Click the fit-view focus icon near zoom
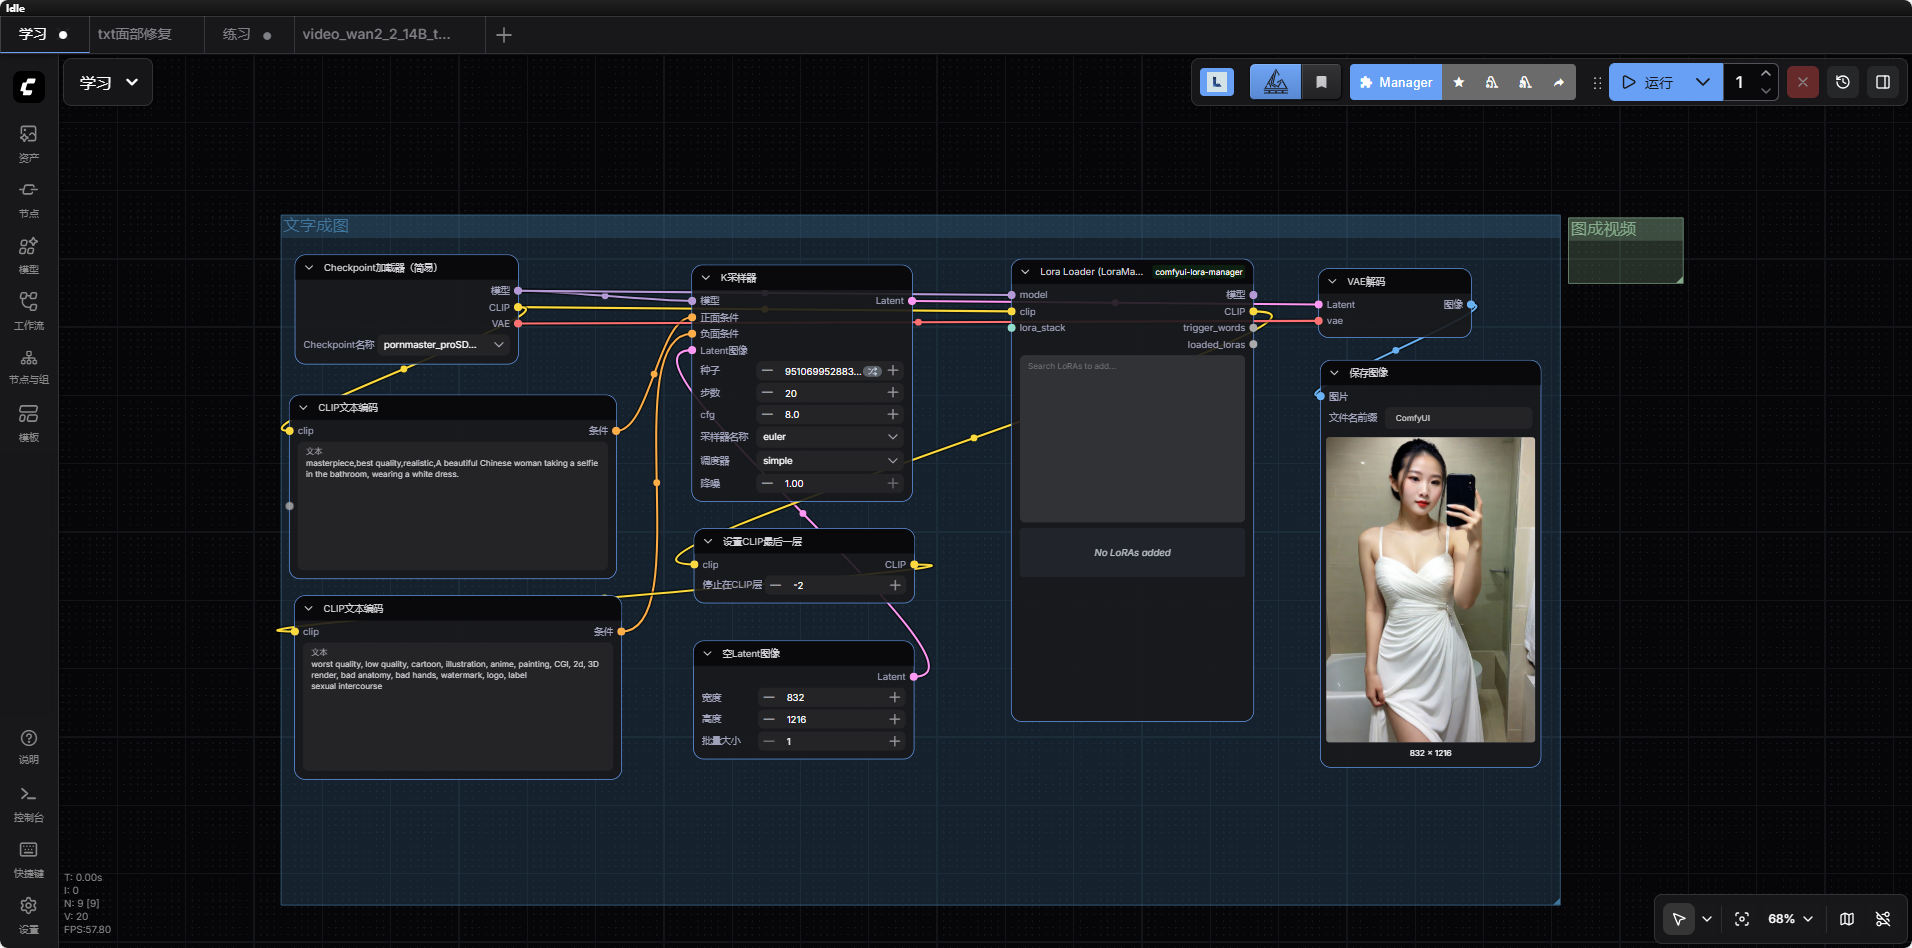The width and height of the screenshot is (1912, 948). click(1742, 919)
